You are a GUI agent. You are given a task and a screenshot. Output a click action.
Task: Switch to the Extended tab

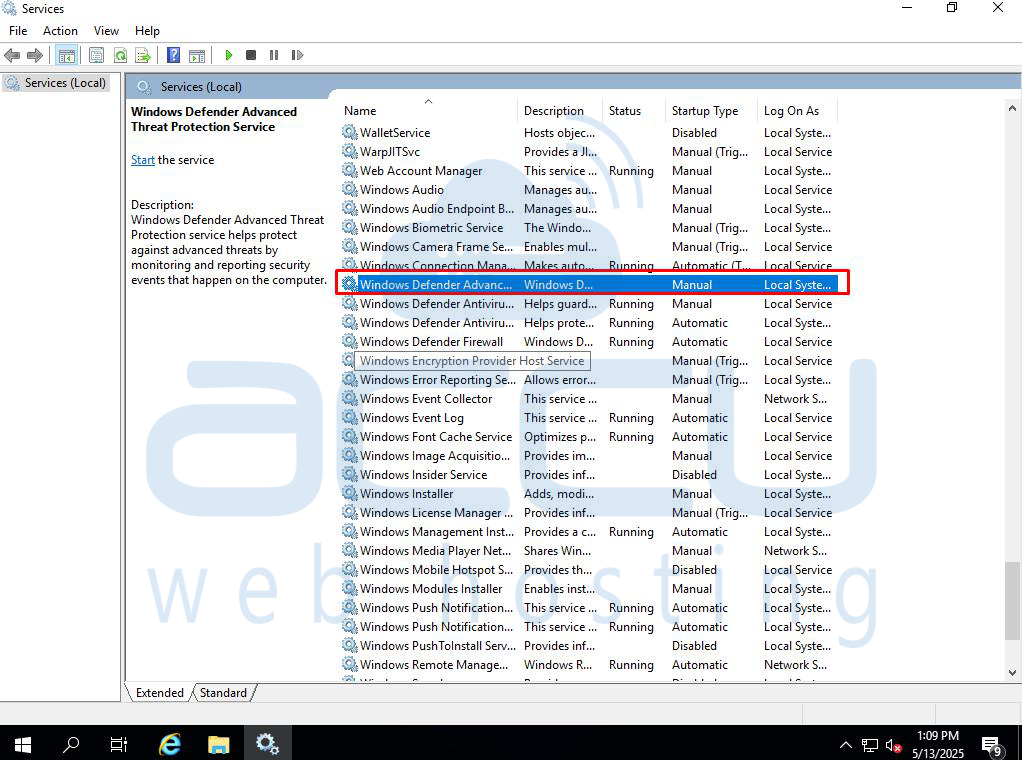(159, 693)
